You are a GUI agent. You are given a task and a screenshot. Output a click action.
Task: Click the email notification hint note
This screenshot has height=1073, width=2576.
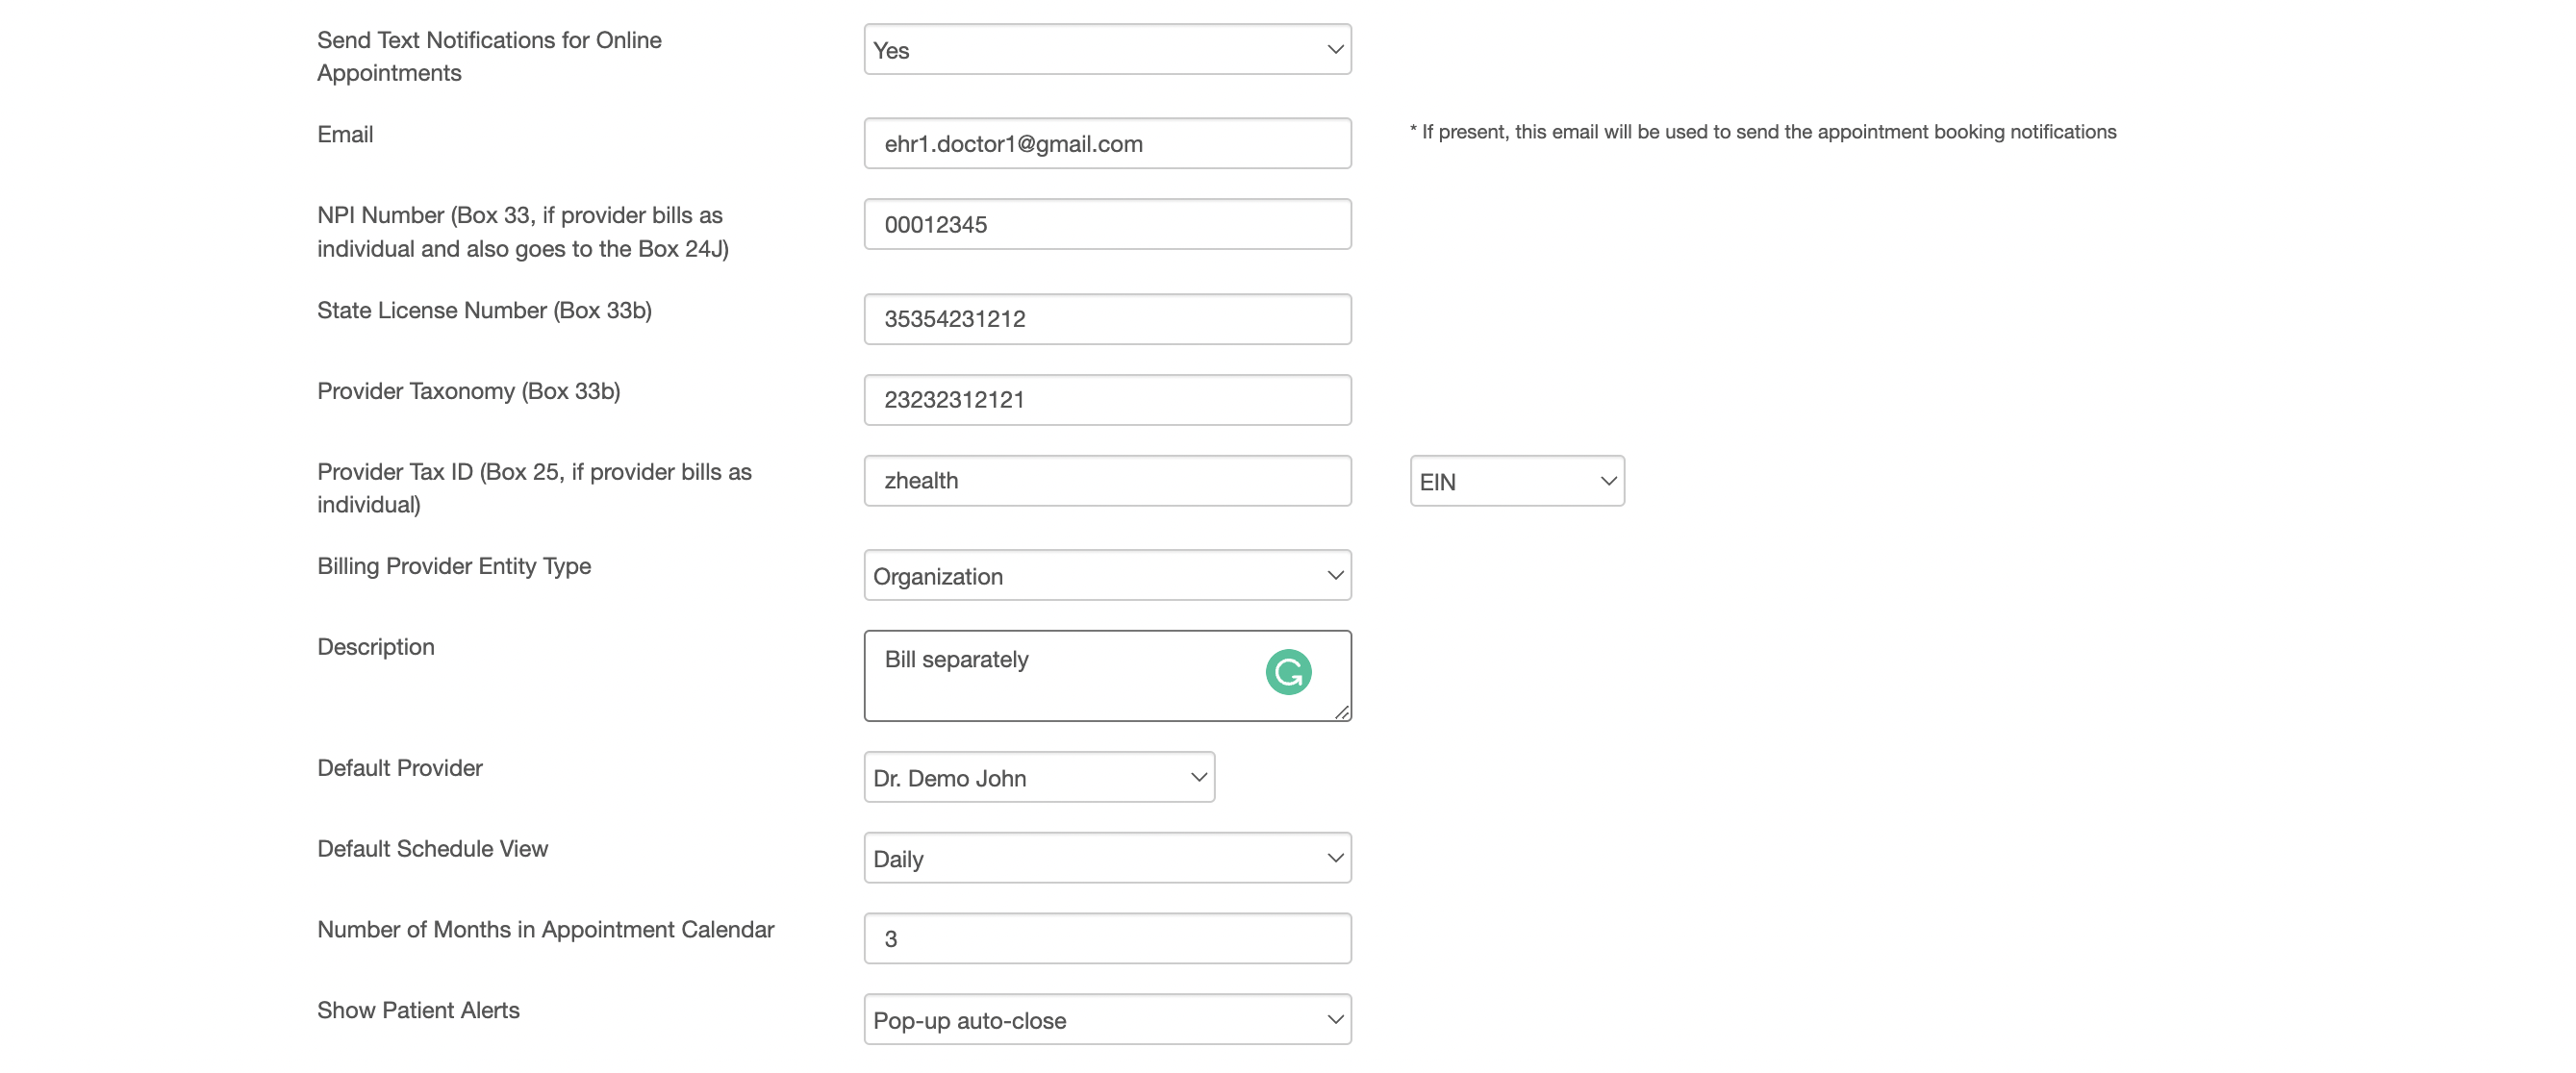1762,132
